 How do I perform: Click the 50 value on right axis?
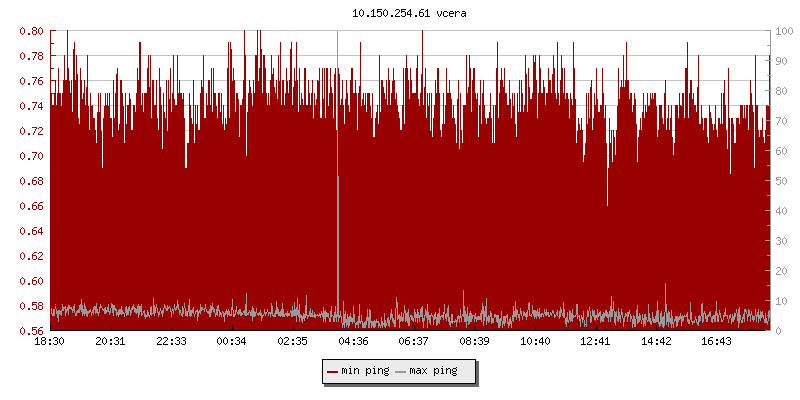[782, 181]
